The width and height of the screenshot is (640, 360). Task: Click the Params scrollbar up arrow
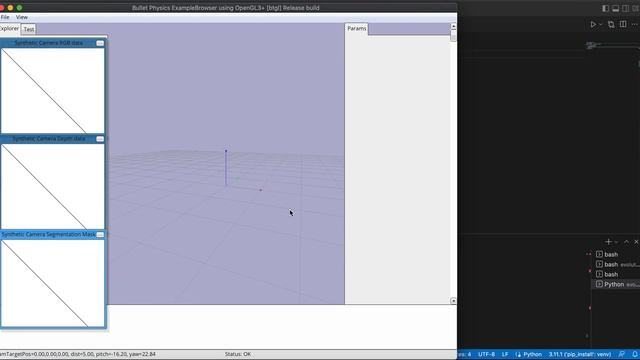click(453, 26)
